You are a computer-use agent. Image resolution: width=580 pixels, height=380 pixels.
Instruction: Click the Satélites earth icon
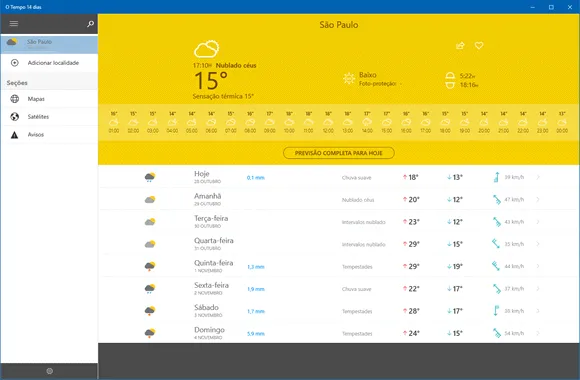click(14, 117)
